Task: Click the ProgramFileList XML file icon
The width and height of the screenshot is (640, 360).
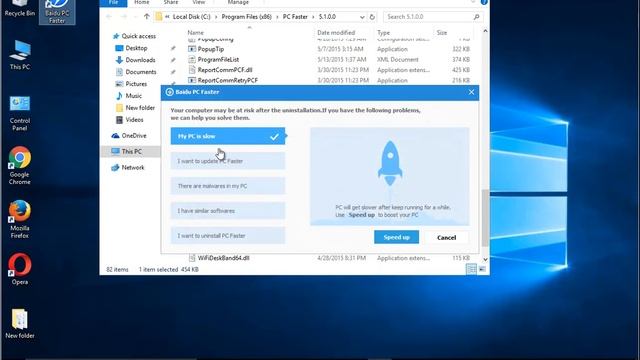Action: (192, 59)
